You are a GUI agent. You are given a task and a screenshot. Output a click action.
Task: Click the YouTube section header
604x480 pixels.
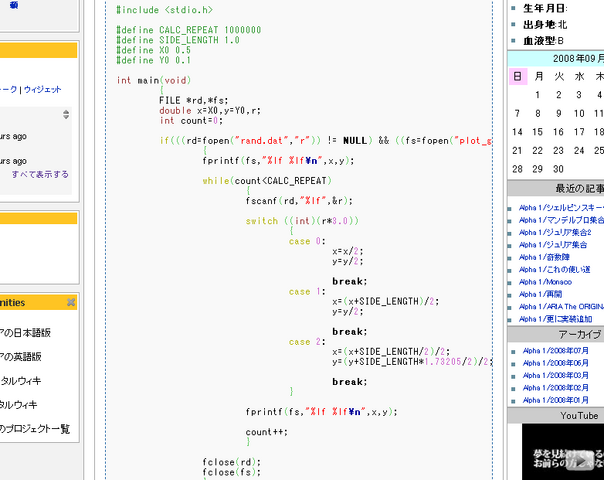point(579,416)
